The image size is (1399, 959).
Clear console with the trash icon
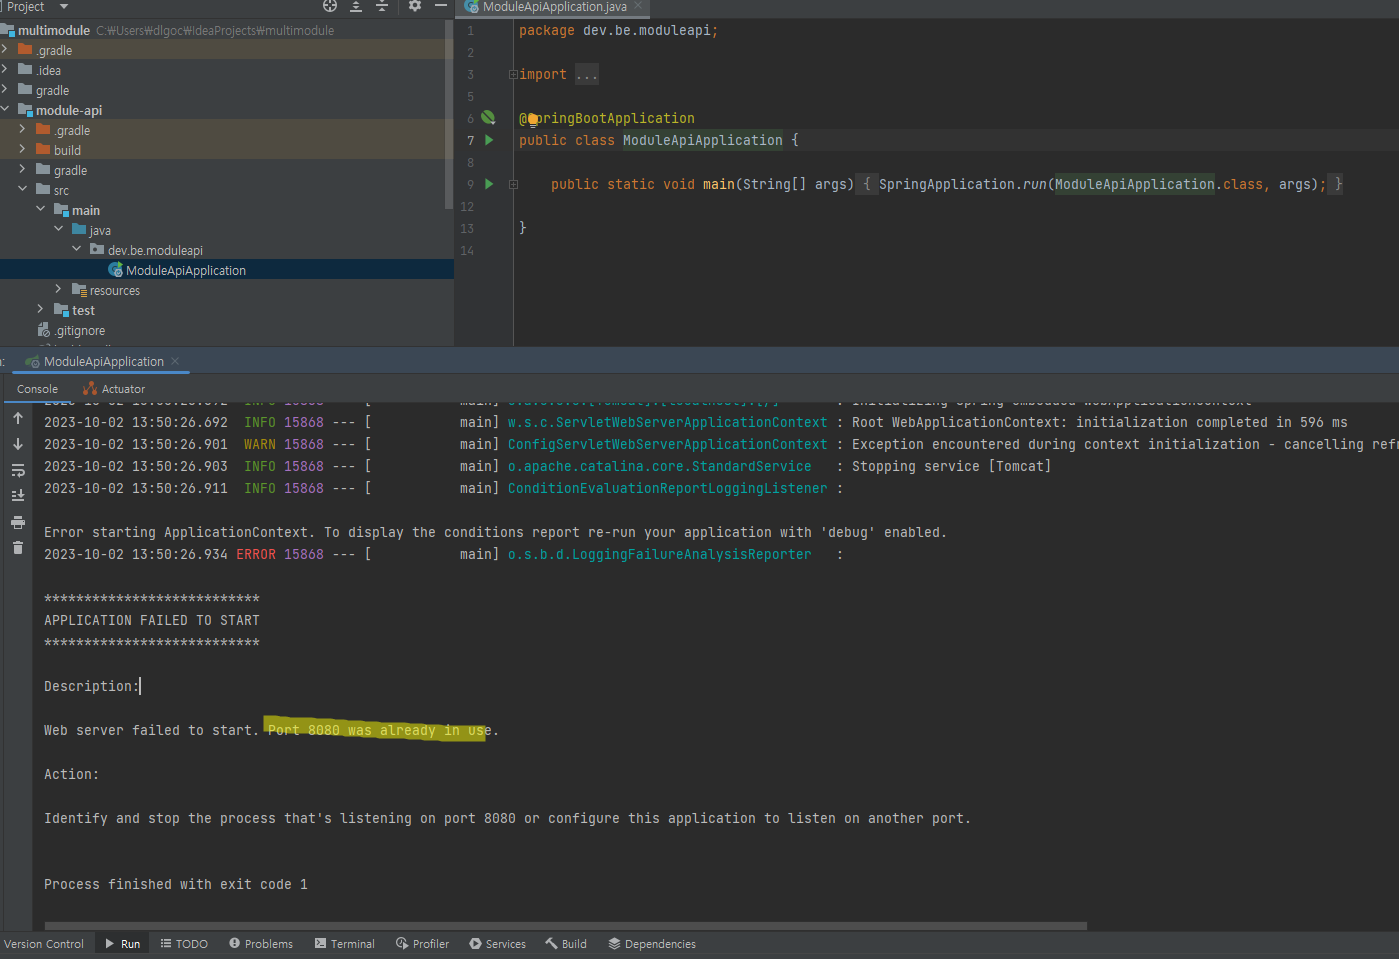coord(18,547)
